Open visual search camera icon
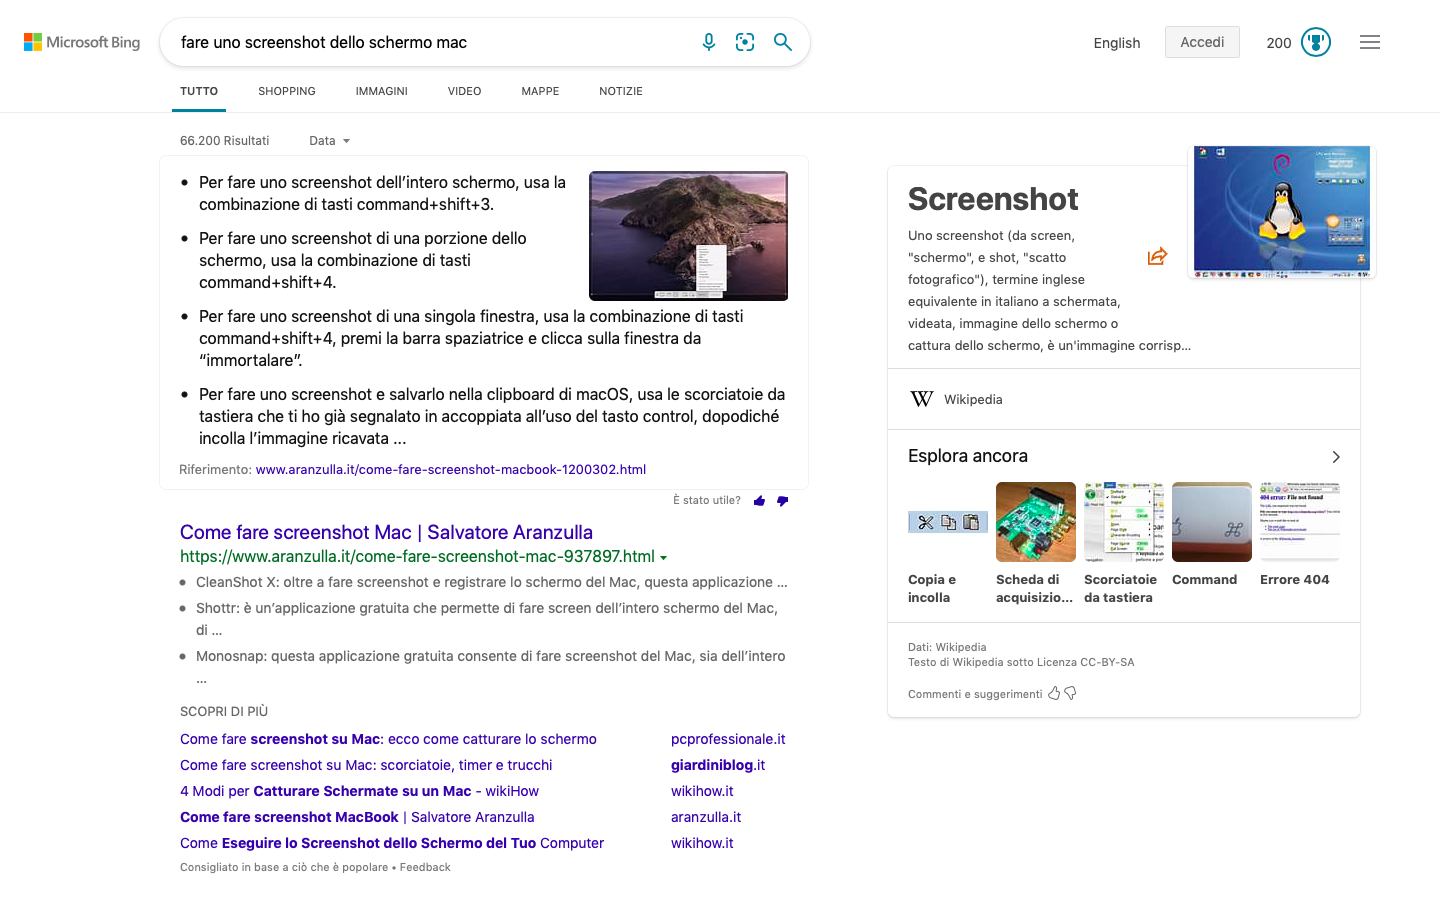This screenshot has height=900, width=1440. coord(745,42)
